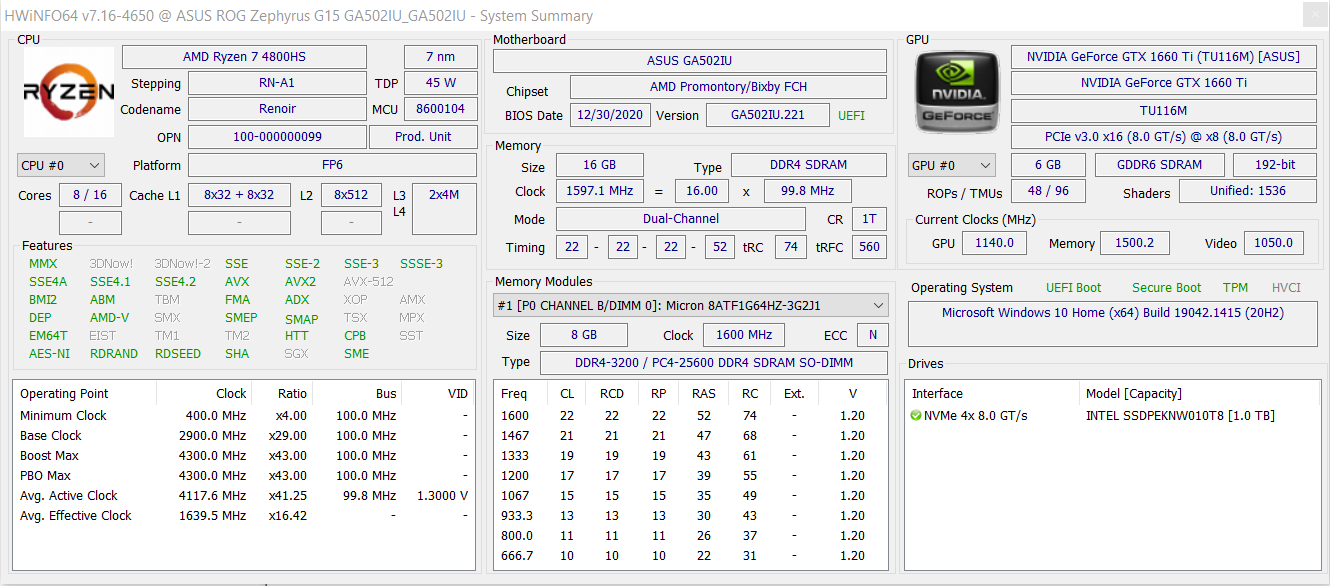
Task: Click the UEFI label next to BIOS version
Action: 851,116
